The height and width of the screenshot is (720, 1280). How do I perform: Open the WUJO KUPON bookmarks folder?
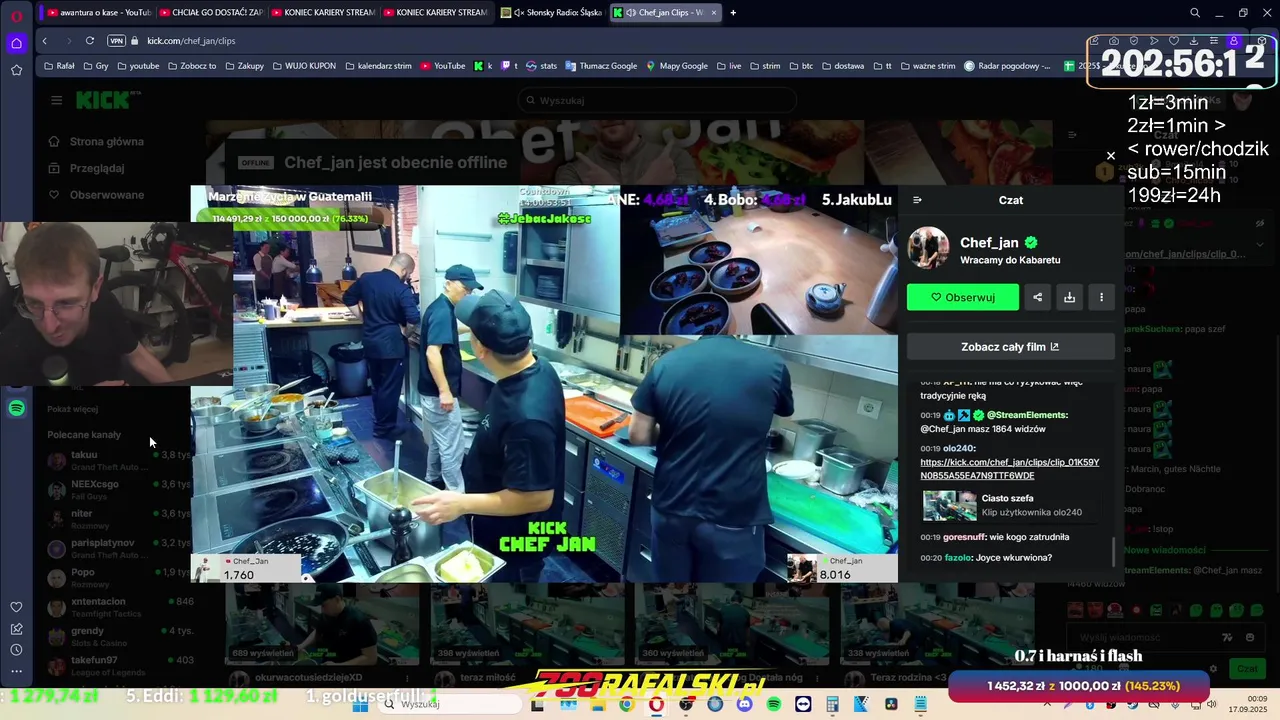(x=303, y=66)
